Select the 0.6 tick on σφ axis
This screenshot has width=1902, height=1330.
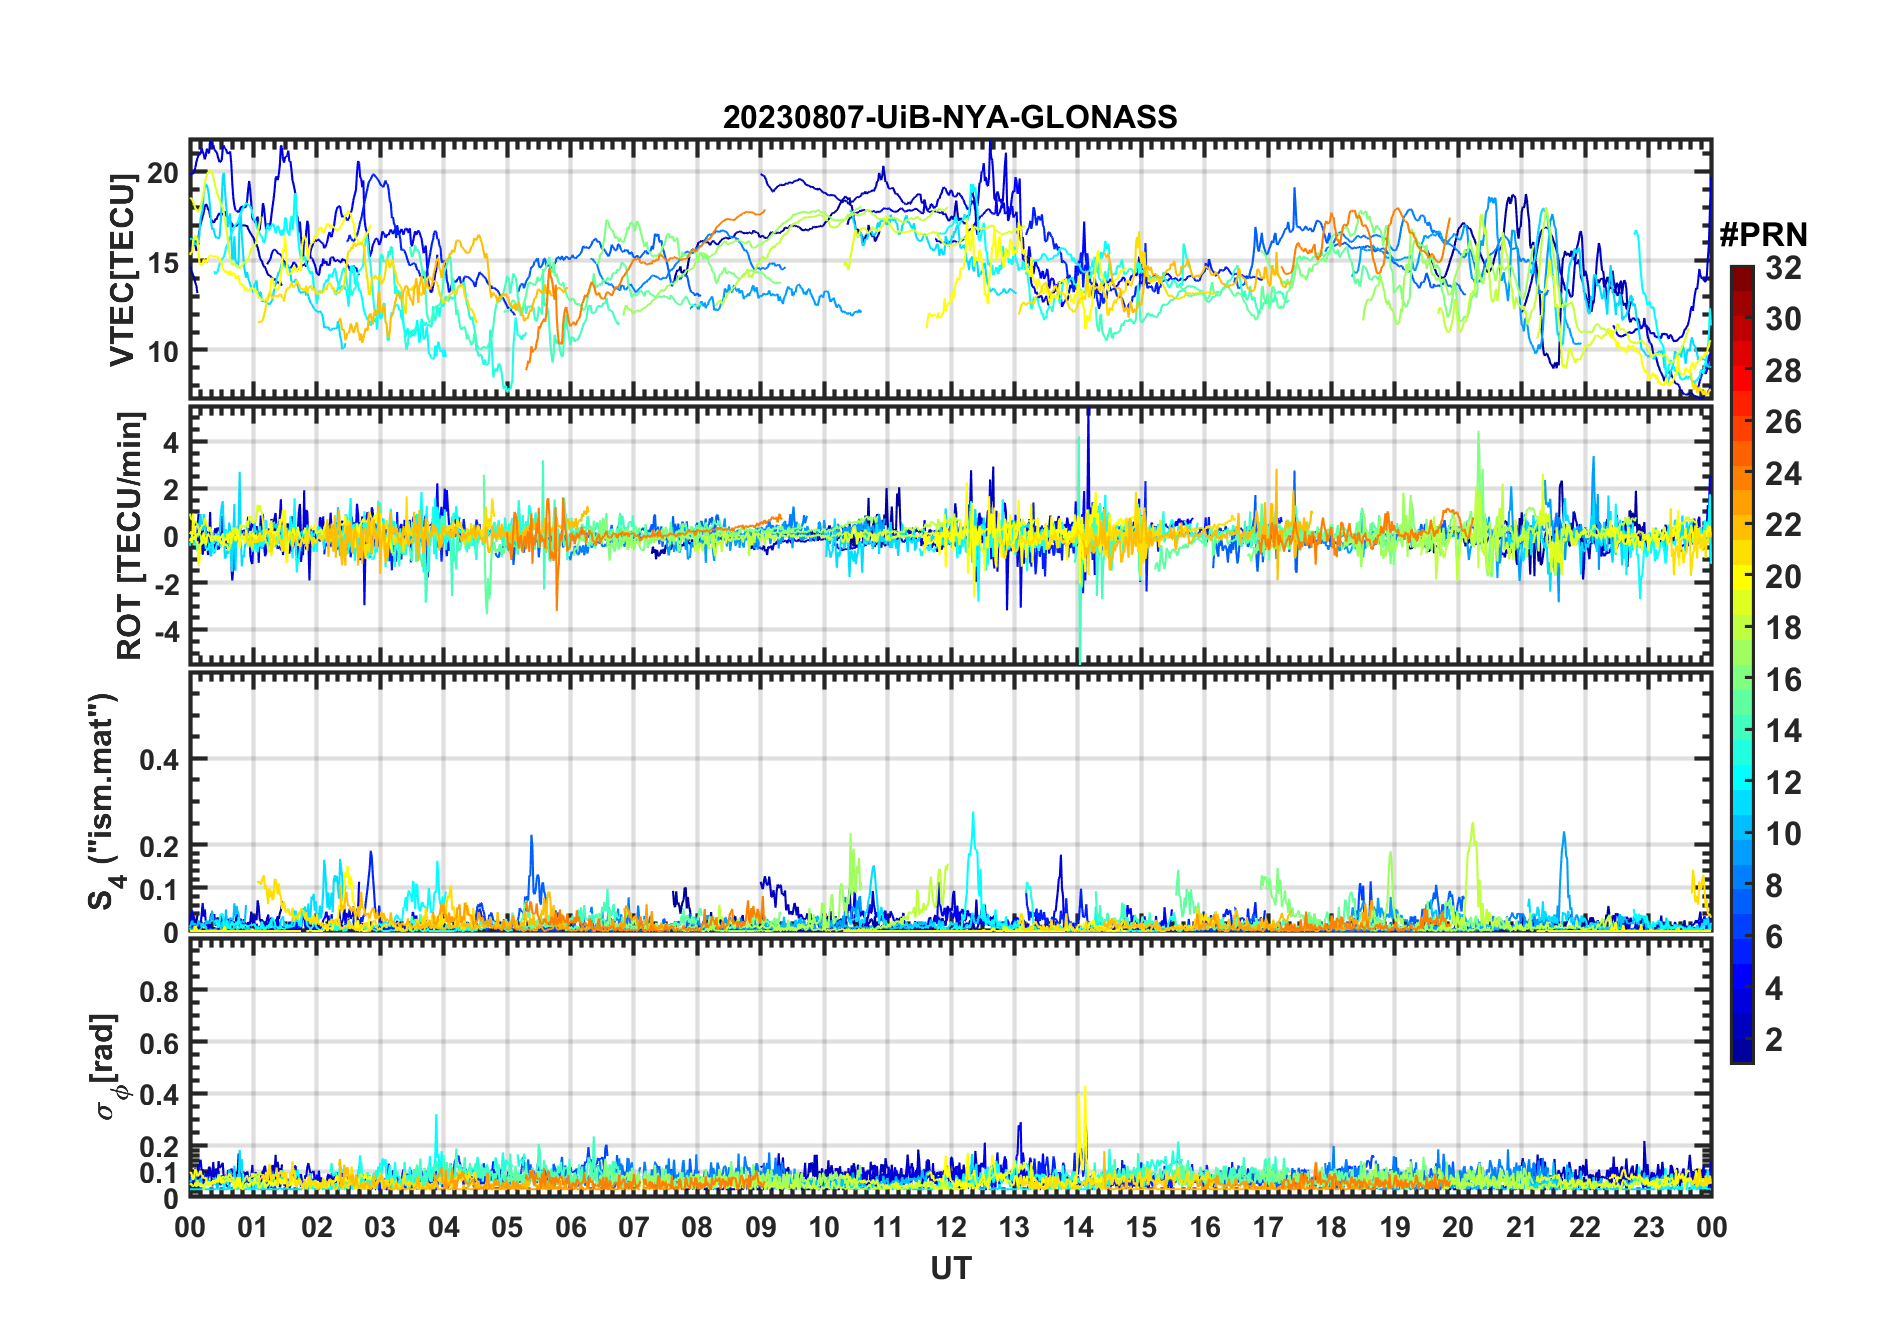coord(159,1043)
